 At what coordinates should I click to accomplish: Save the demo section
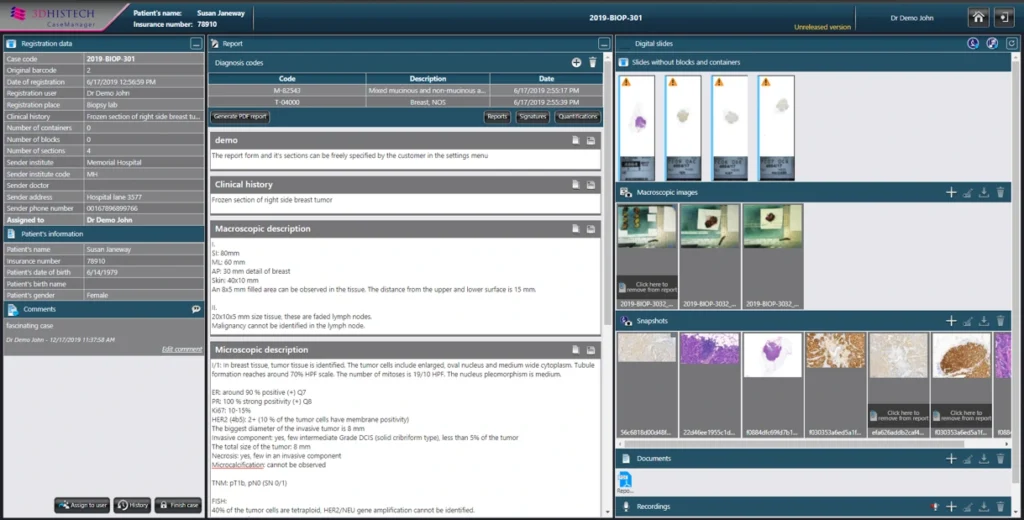pyautogui.click(x=591, y=140)
